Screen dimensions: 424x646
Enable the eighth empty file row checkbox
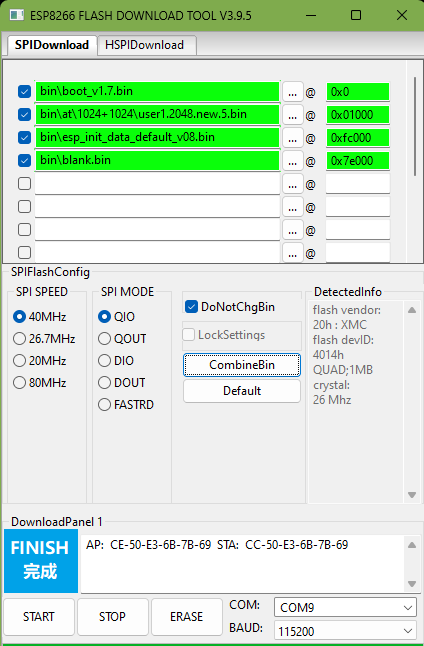coord(24,252)
